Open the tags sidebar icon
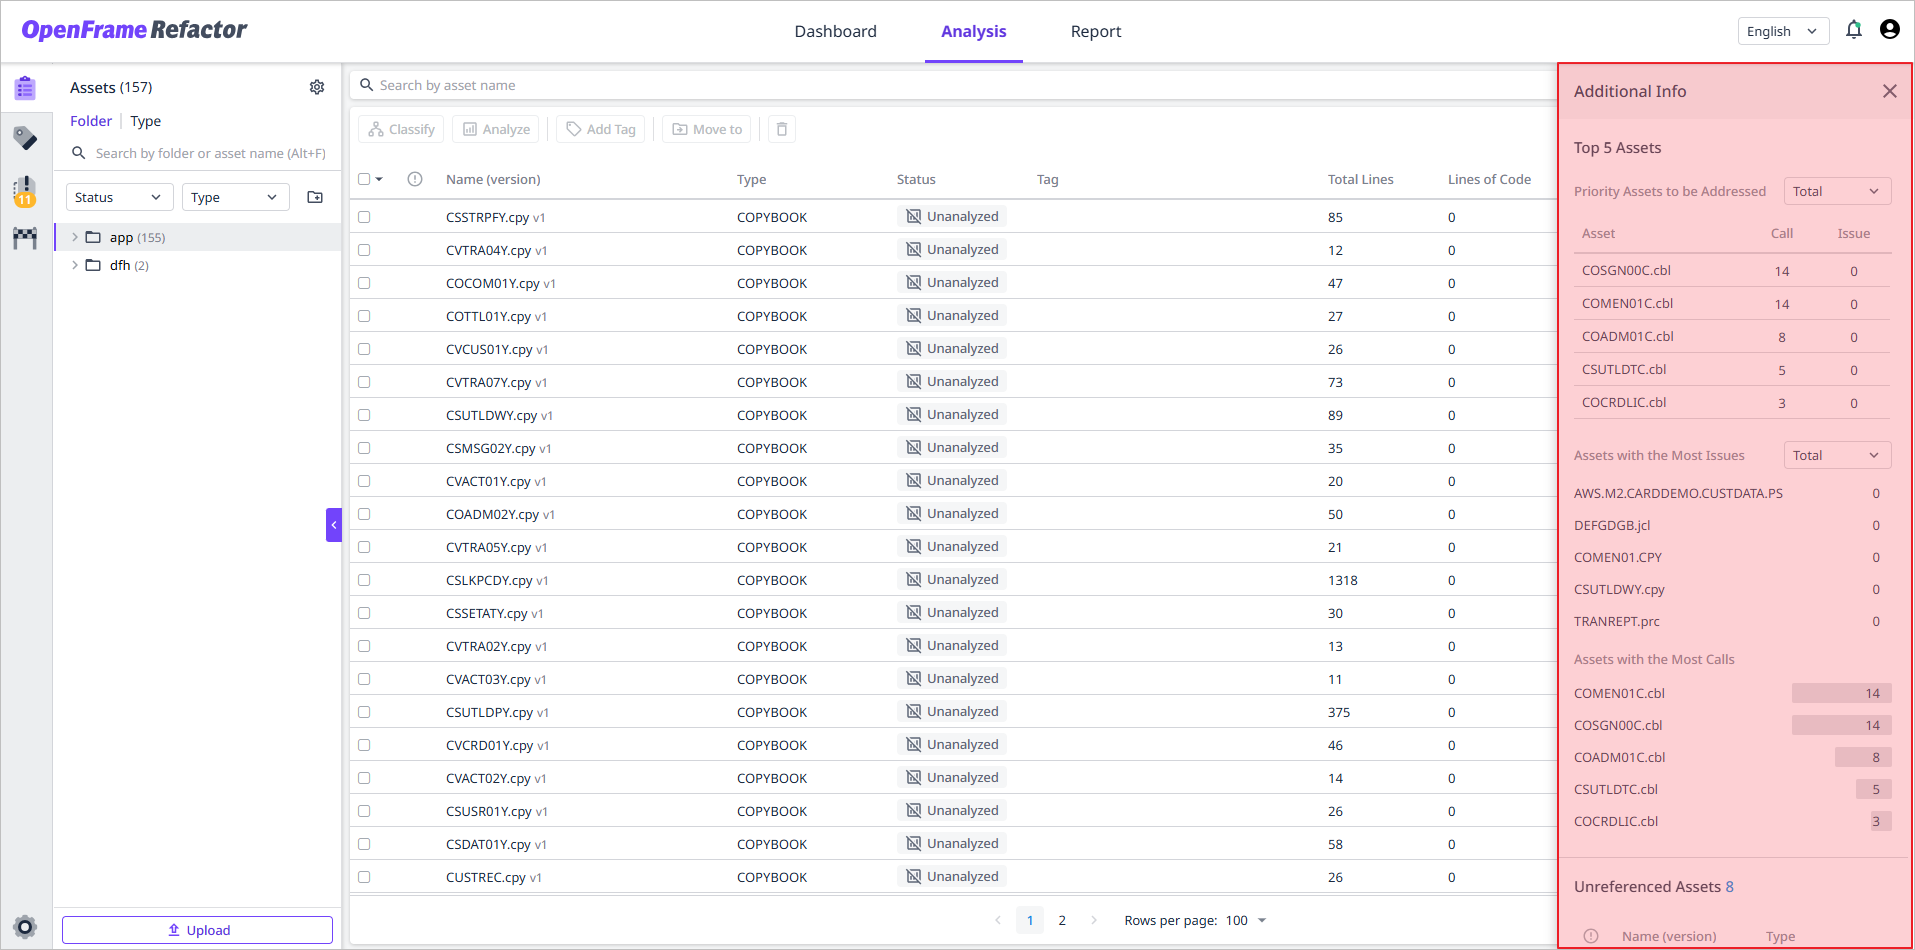This screenshot has height=950, width=1915. click(x=25, y=138)
